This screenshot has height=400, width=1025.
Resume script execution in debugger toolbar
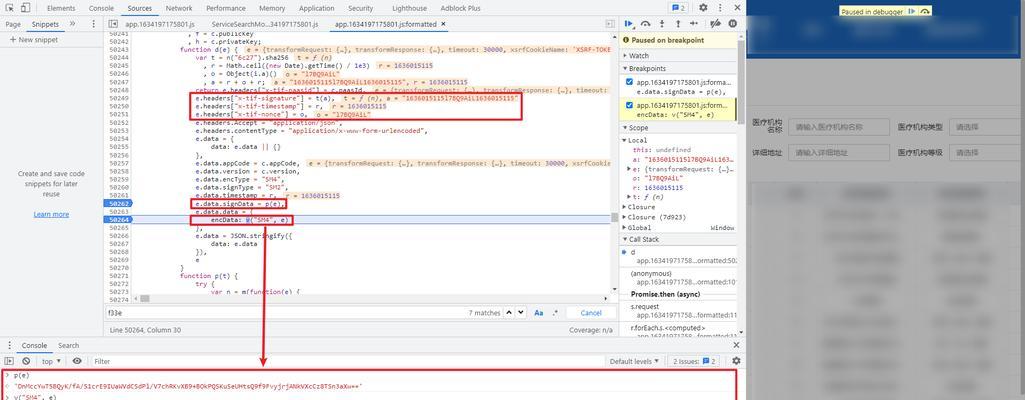[x=629, y=24]
